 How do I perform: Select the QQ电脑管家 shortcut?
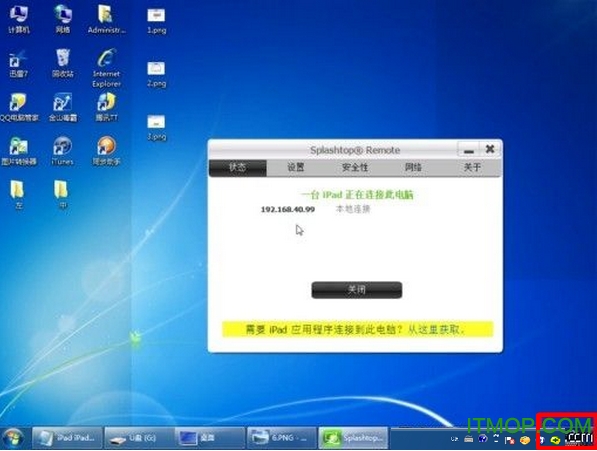coord(19,107)
